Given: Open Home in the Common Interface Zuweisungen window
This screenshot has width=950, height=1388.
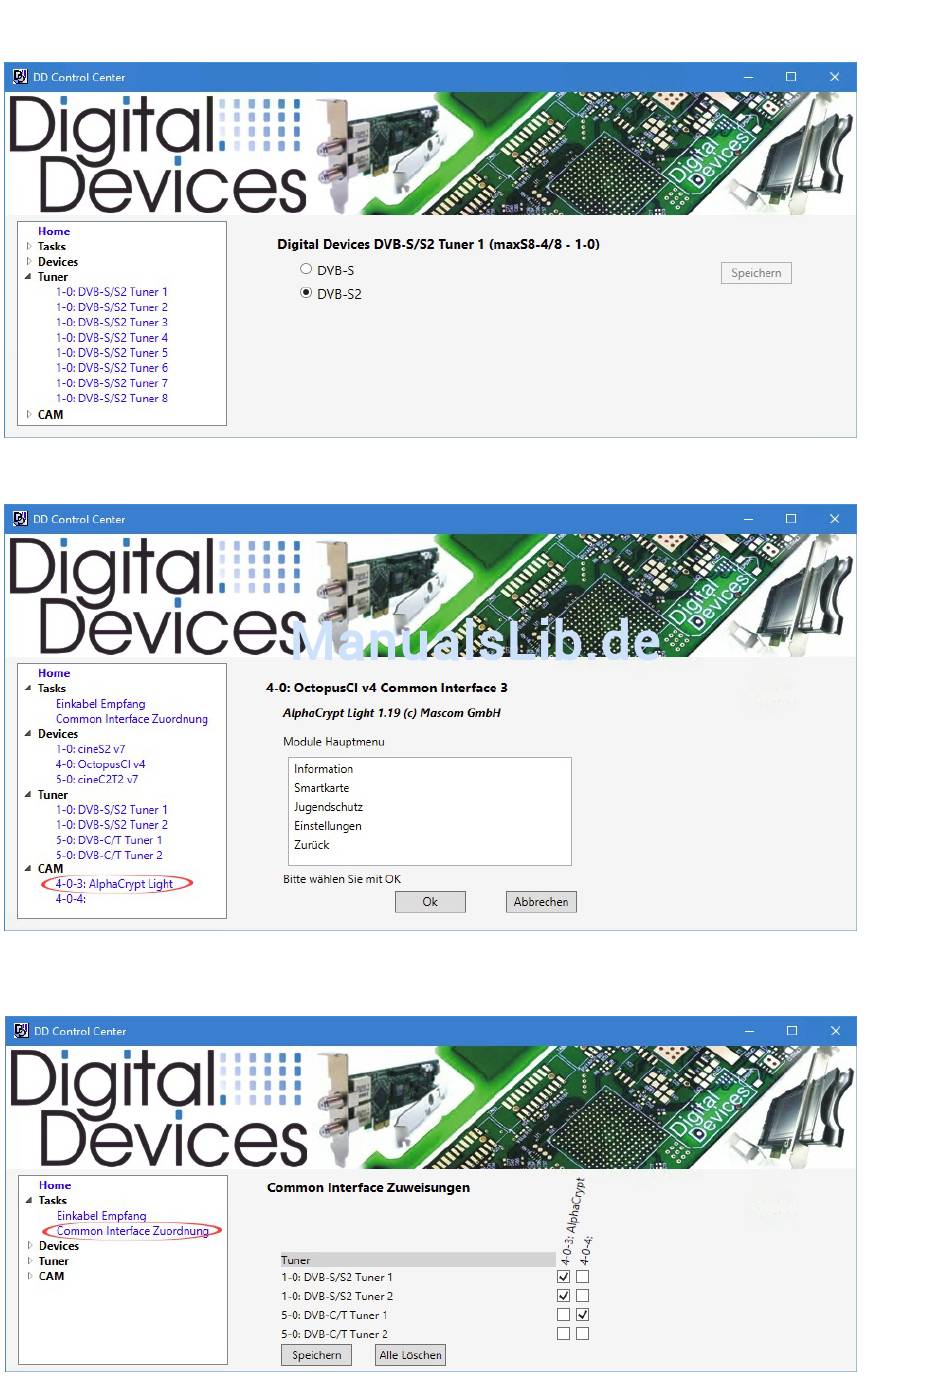Looking at the screenshot, I should [55, 1185].
